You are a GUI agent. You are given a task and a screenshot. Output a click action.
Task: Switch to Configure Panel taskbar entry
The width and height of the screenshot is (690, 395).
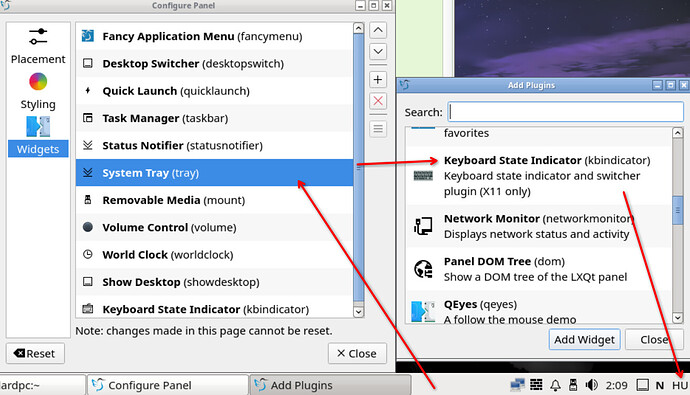coord(168,385)
